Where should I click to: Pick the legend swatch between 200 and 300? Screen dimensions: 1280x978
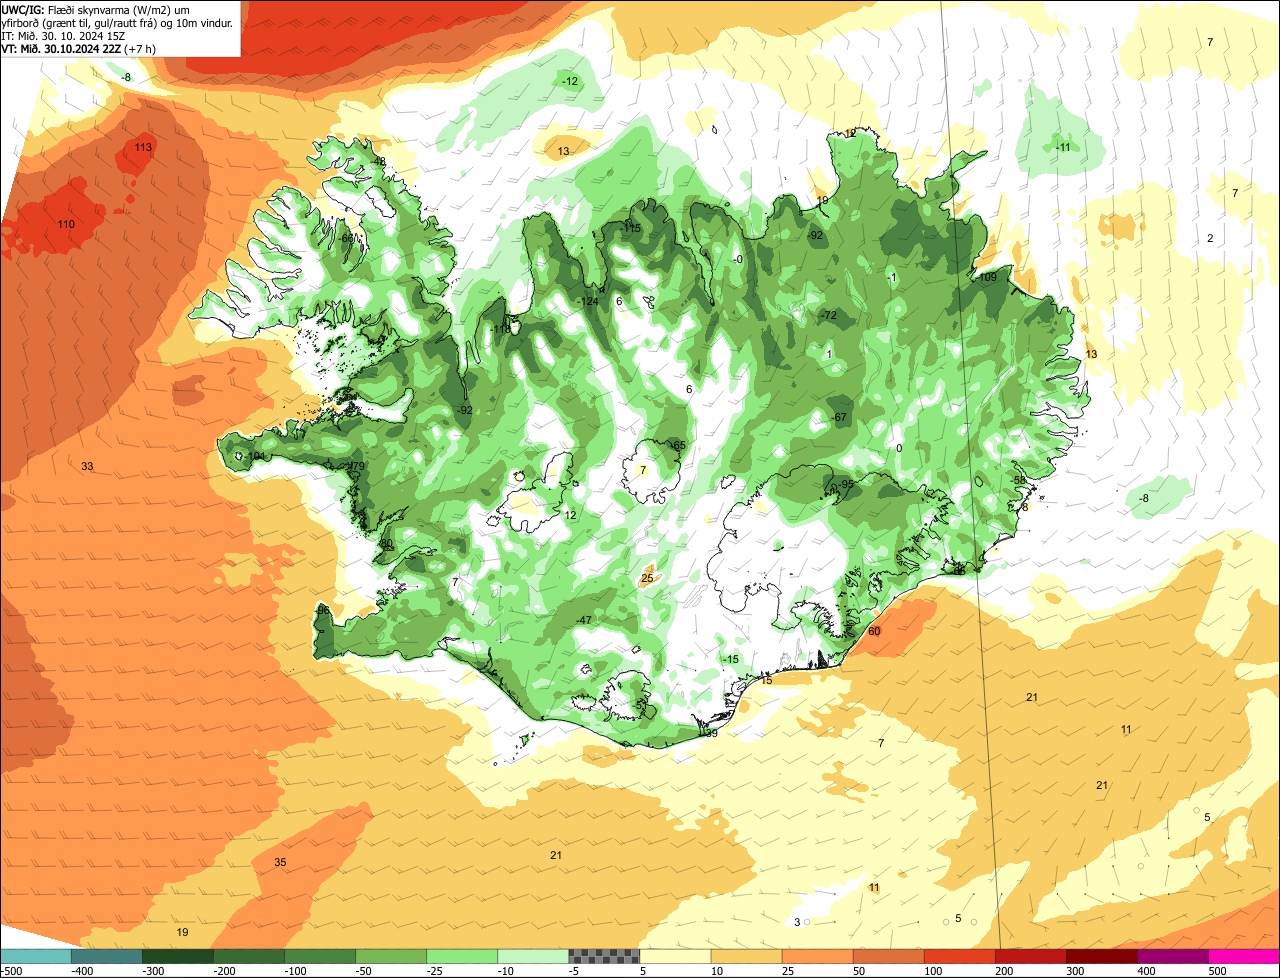(1030, 956)
